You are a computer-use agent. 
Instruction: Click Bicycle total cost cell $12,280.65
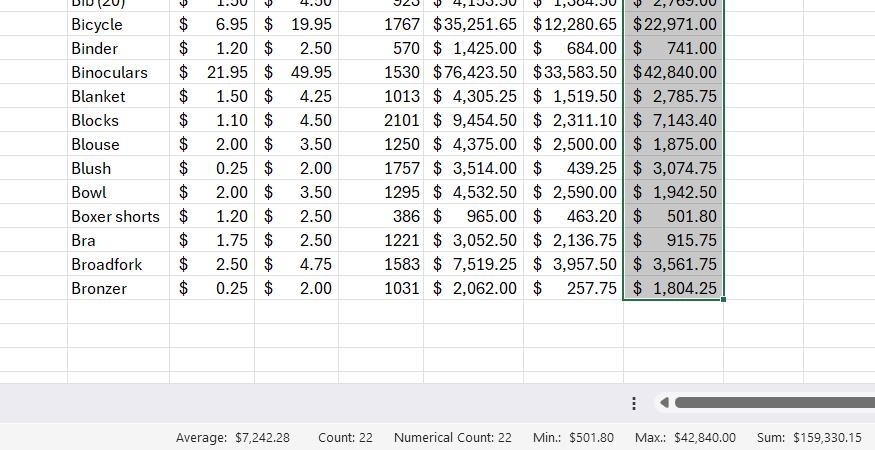(x=573, y=25)
